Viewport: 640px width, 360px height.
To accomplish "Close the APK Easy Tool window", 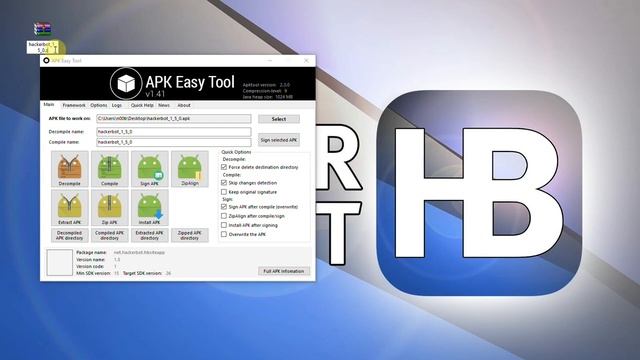I will tap(307, 60).
